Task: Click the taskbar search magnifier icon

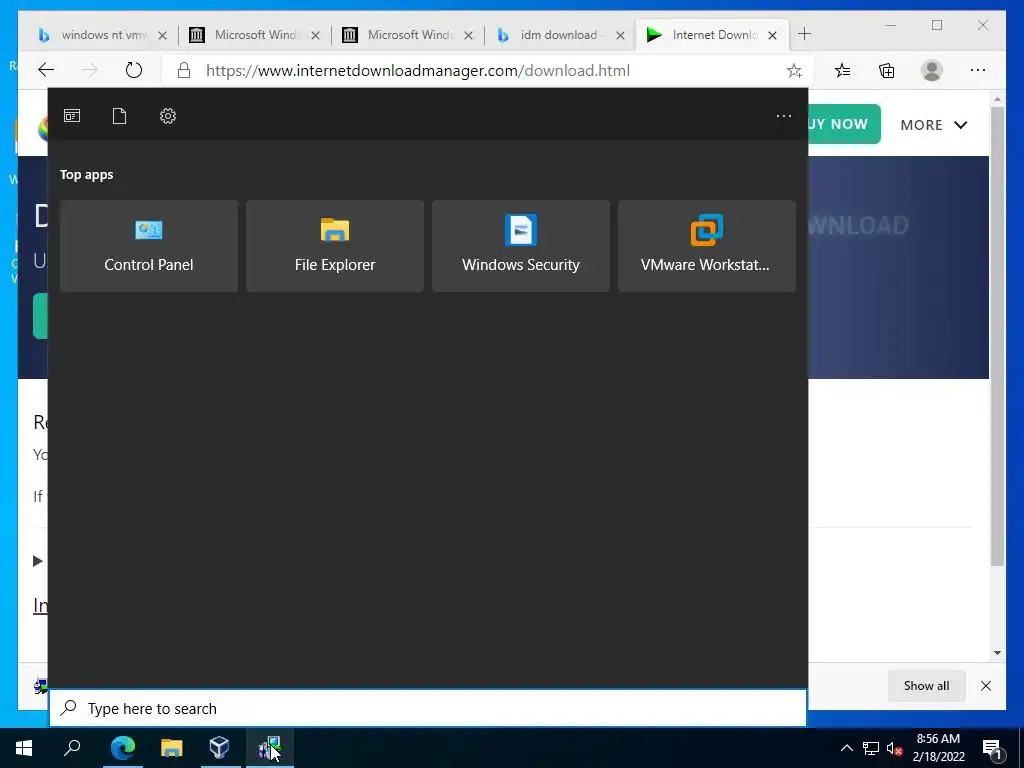Action: click(x=72, y=748)
